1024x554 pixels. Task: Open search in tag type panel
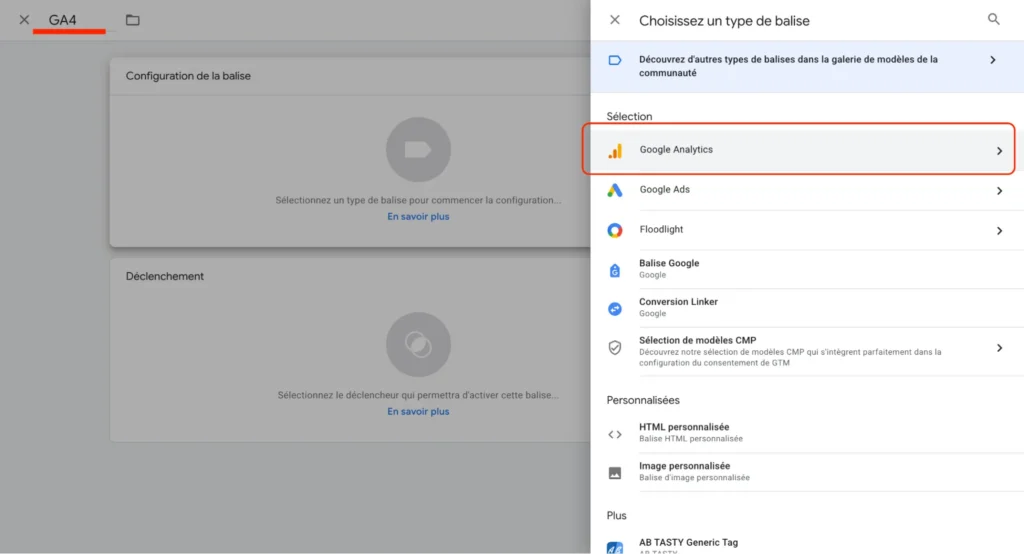(993, 19)
